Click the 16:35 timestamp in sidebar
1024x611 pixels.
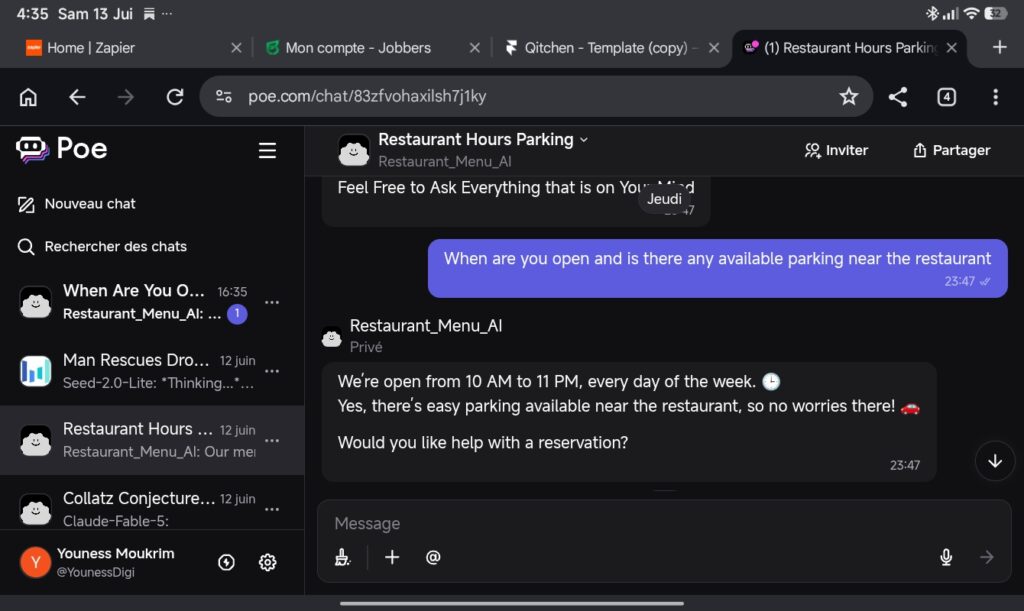[232, 292]
